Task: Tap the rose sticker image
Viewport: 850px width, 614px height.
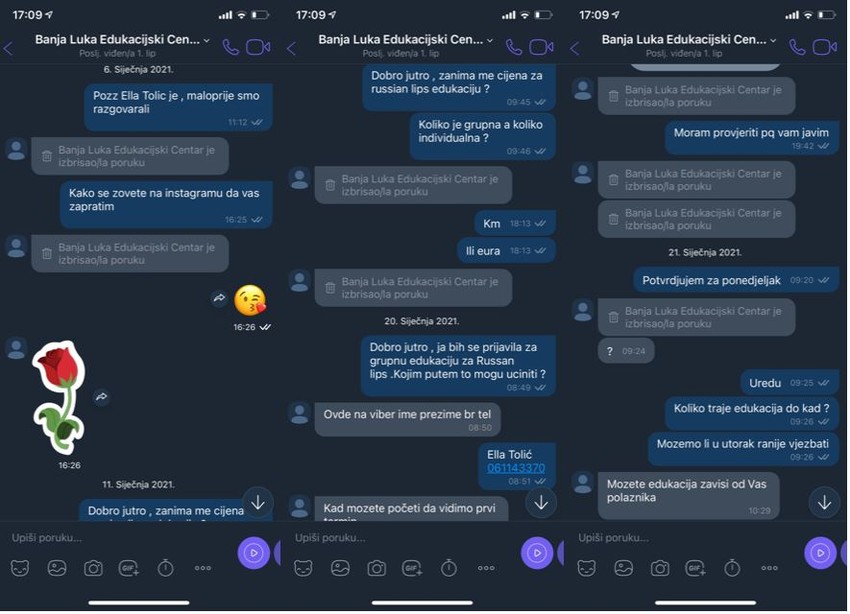Action: [60, 397]
